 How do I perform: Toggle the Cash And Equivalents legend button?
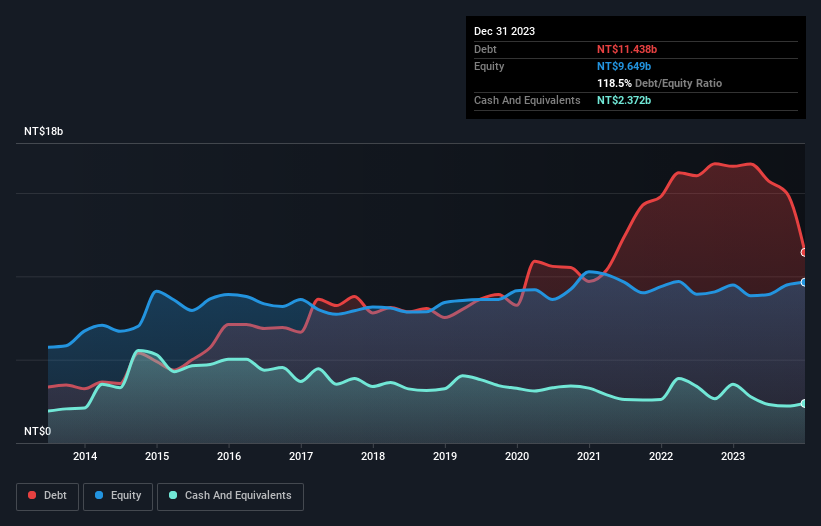pos(230,496)
